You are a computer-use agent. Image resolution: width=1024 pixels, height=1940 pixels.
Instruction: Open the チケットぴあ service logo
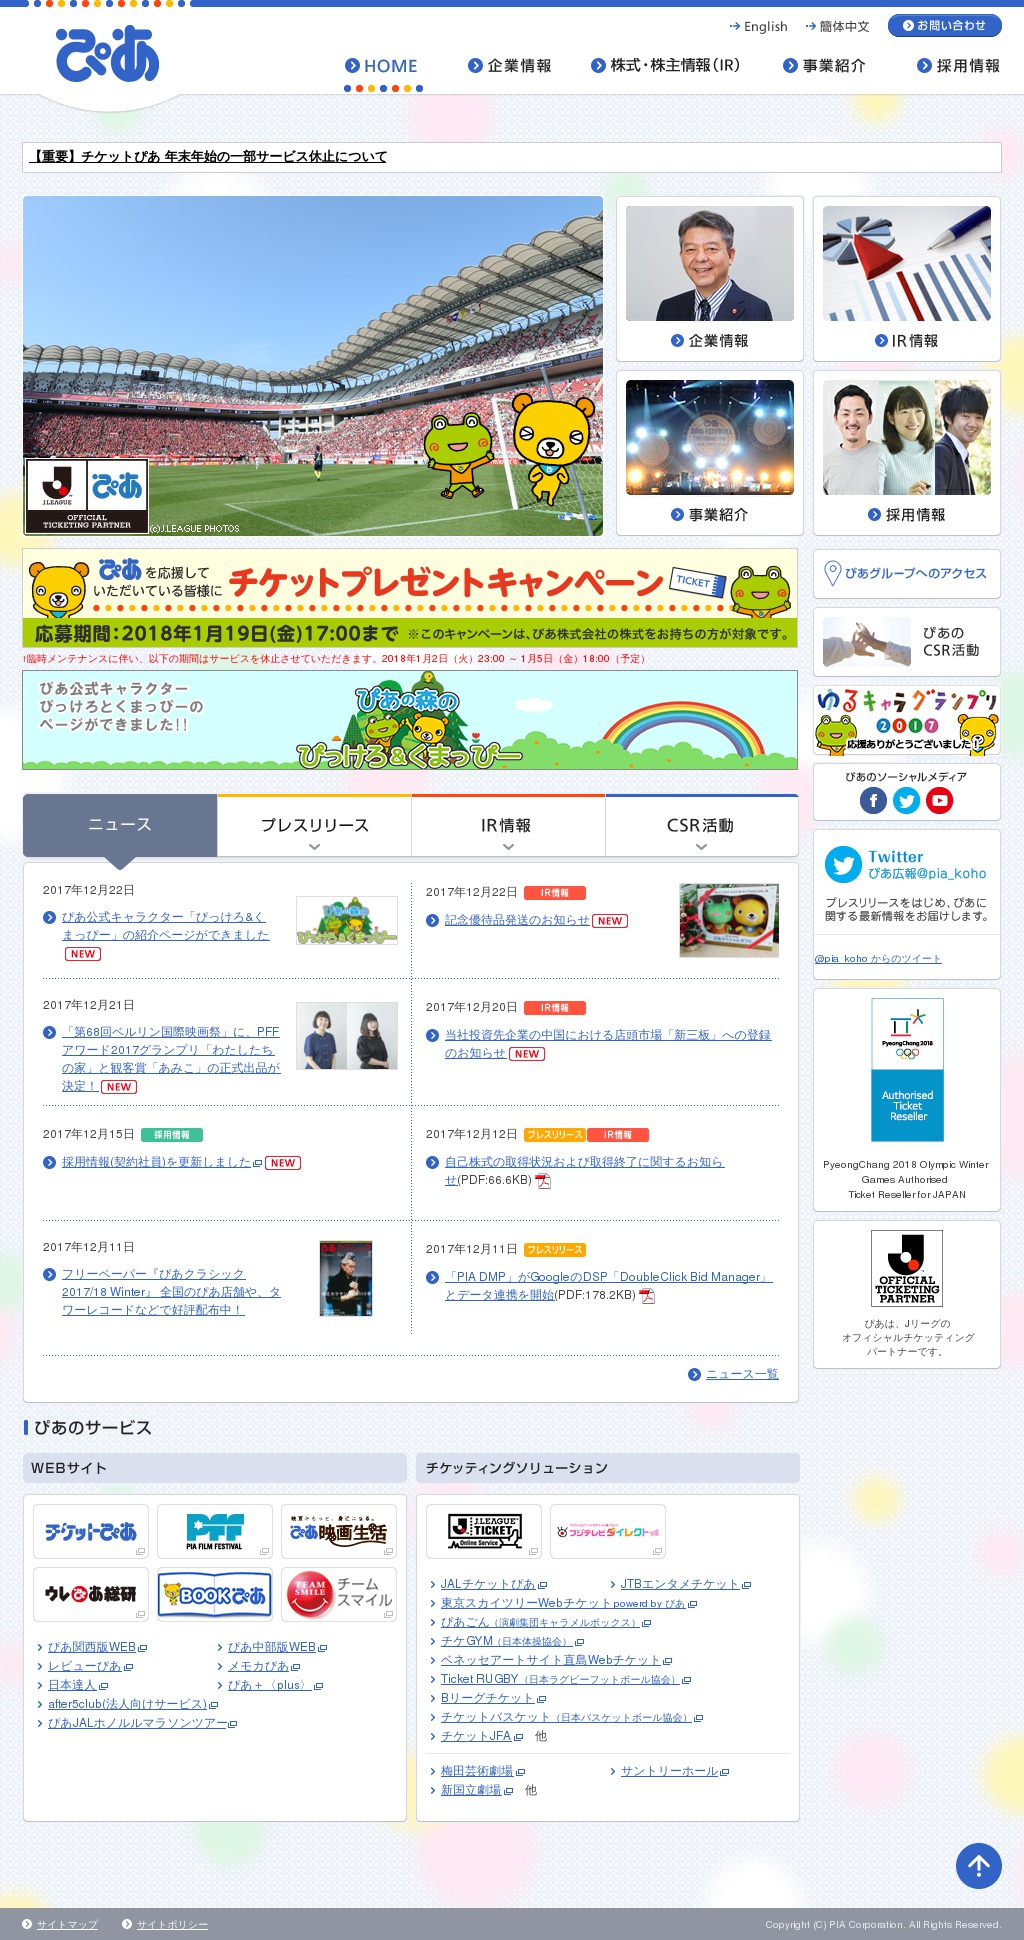[x=91, y=1531]
